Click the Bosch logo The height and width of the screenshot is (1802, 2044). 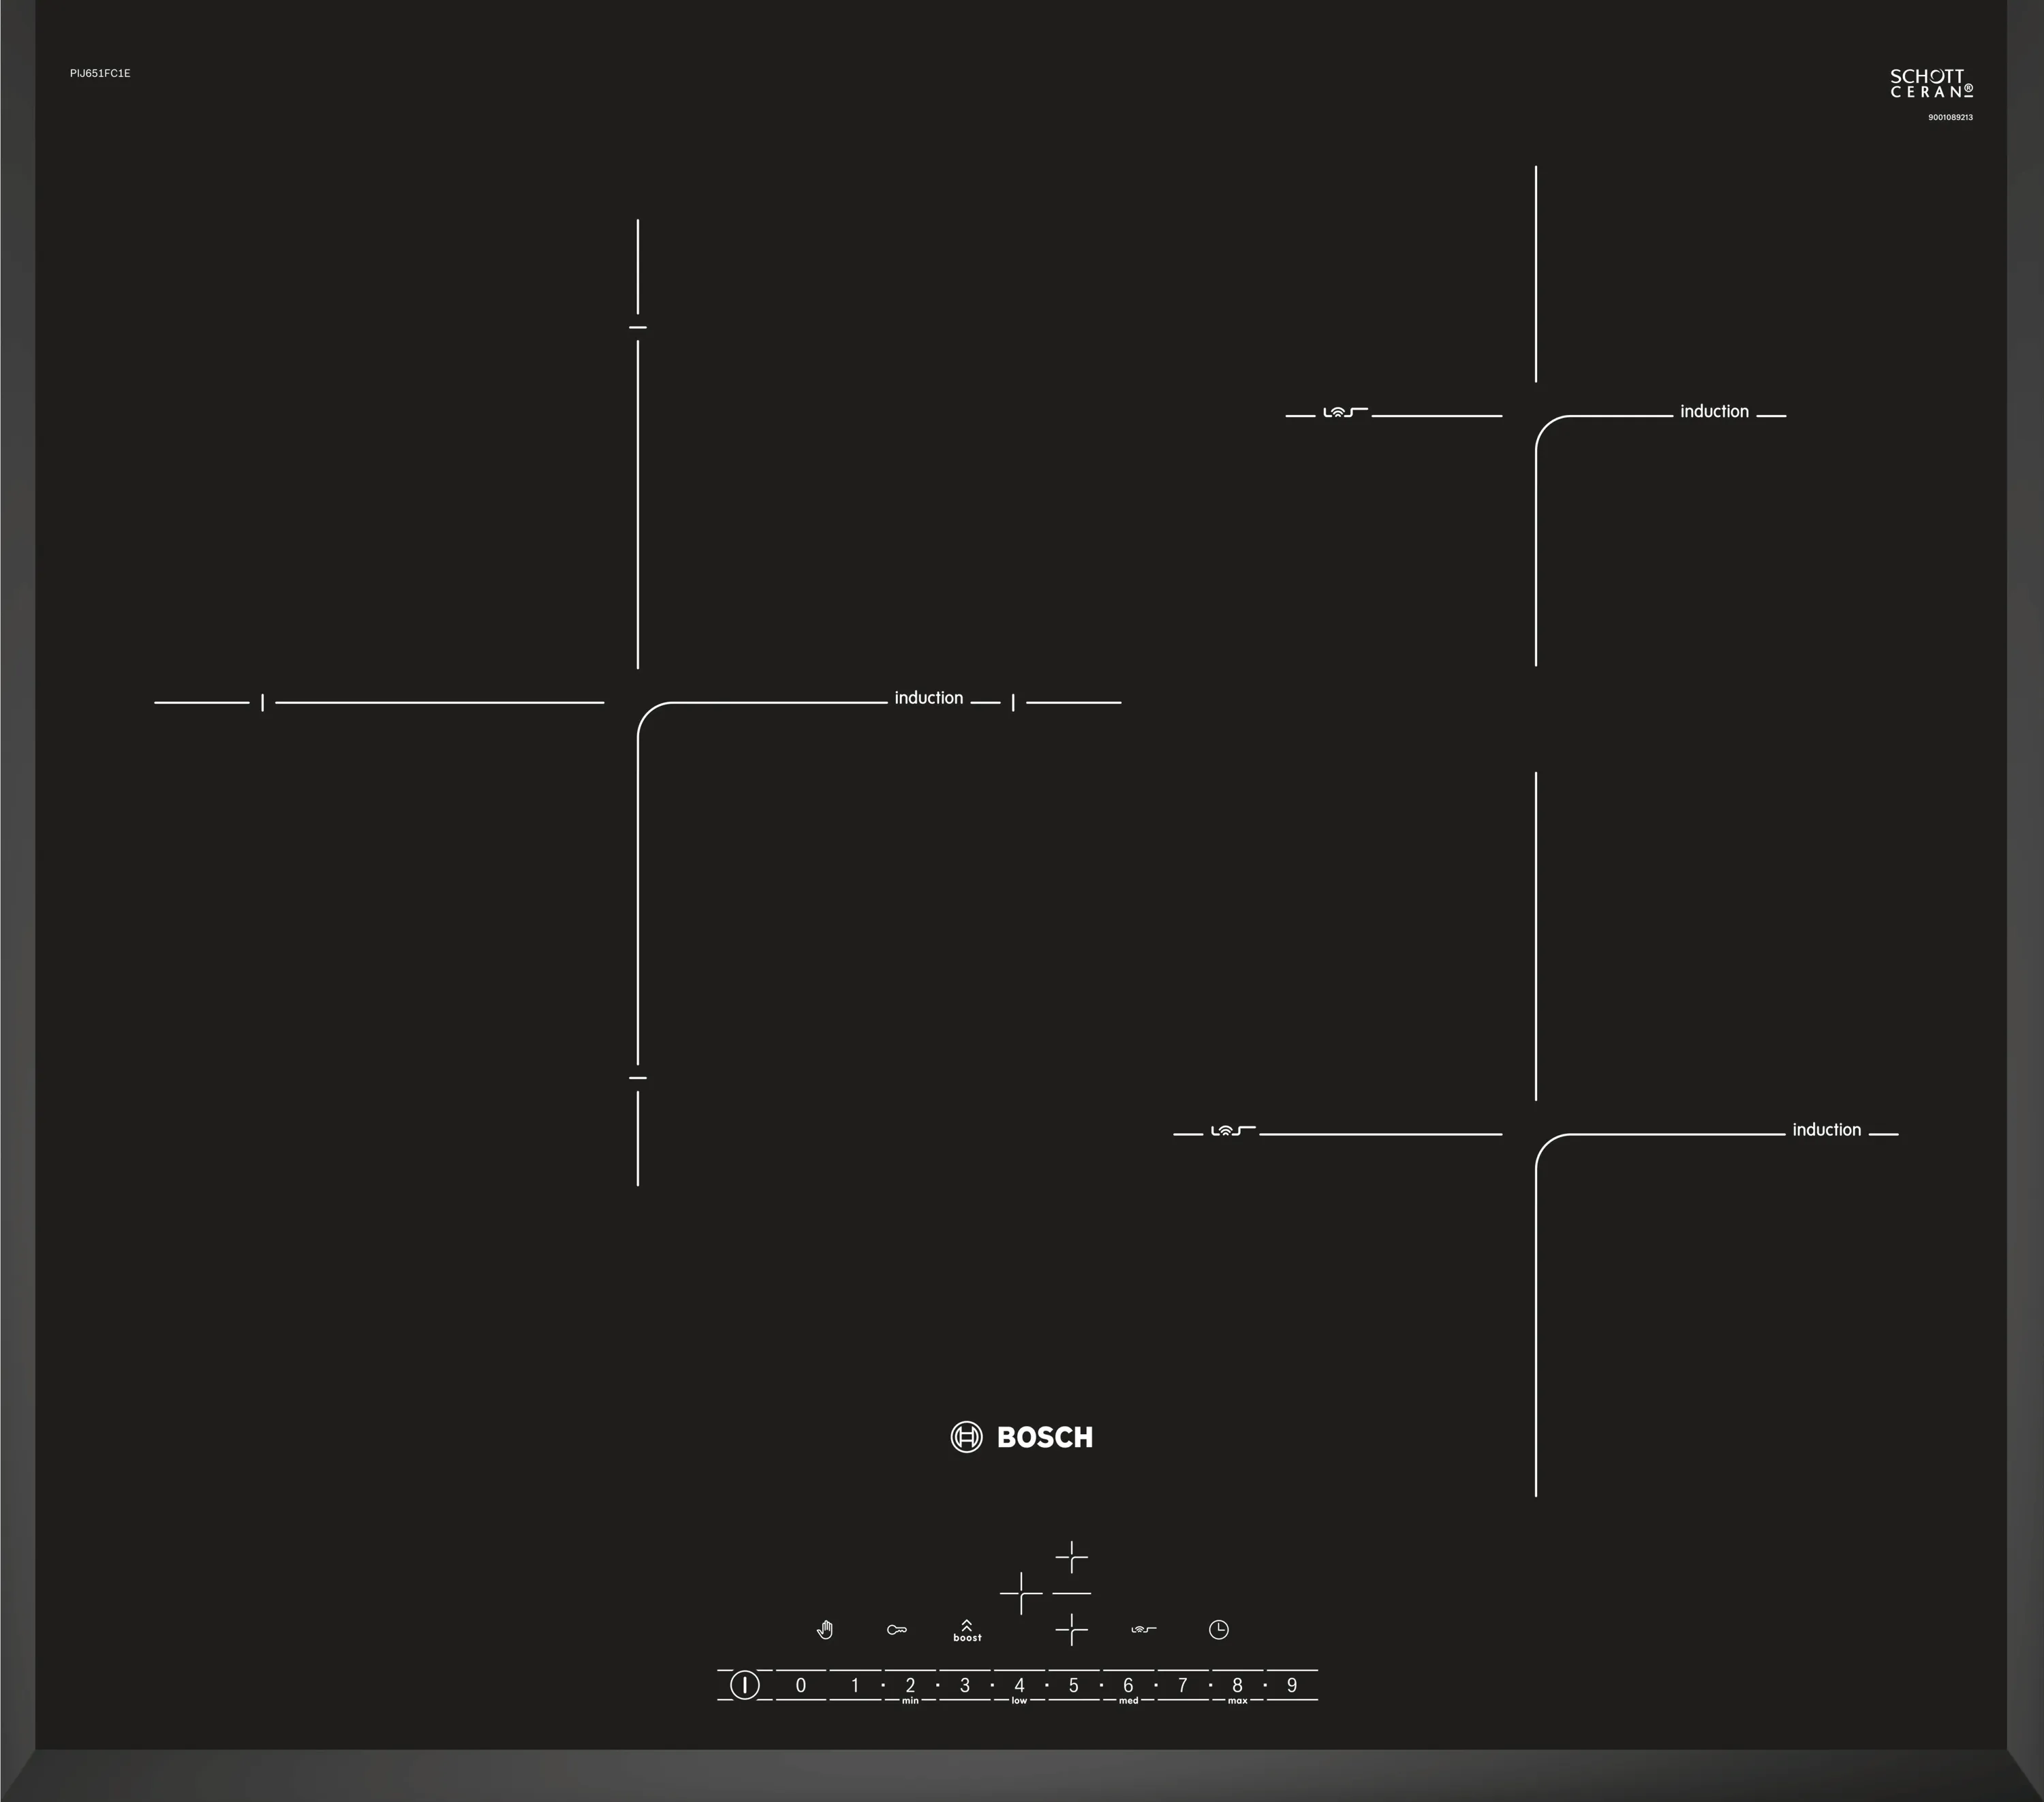click(1022, 1437)
